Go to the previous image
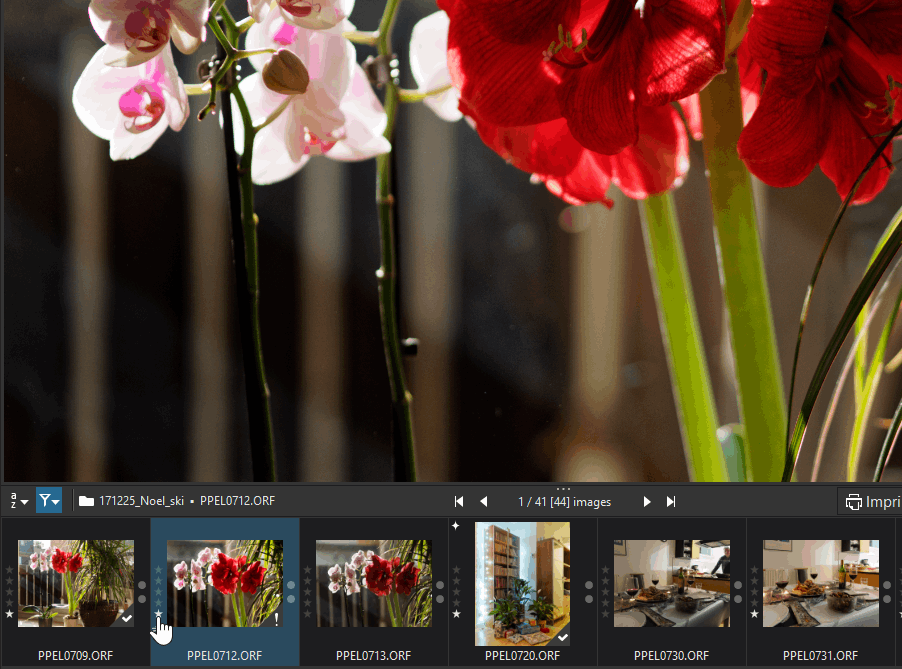The height and width of the screenshot is (669, 902). click(484, 502)
